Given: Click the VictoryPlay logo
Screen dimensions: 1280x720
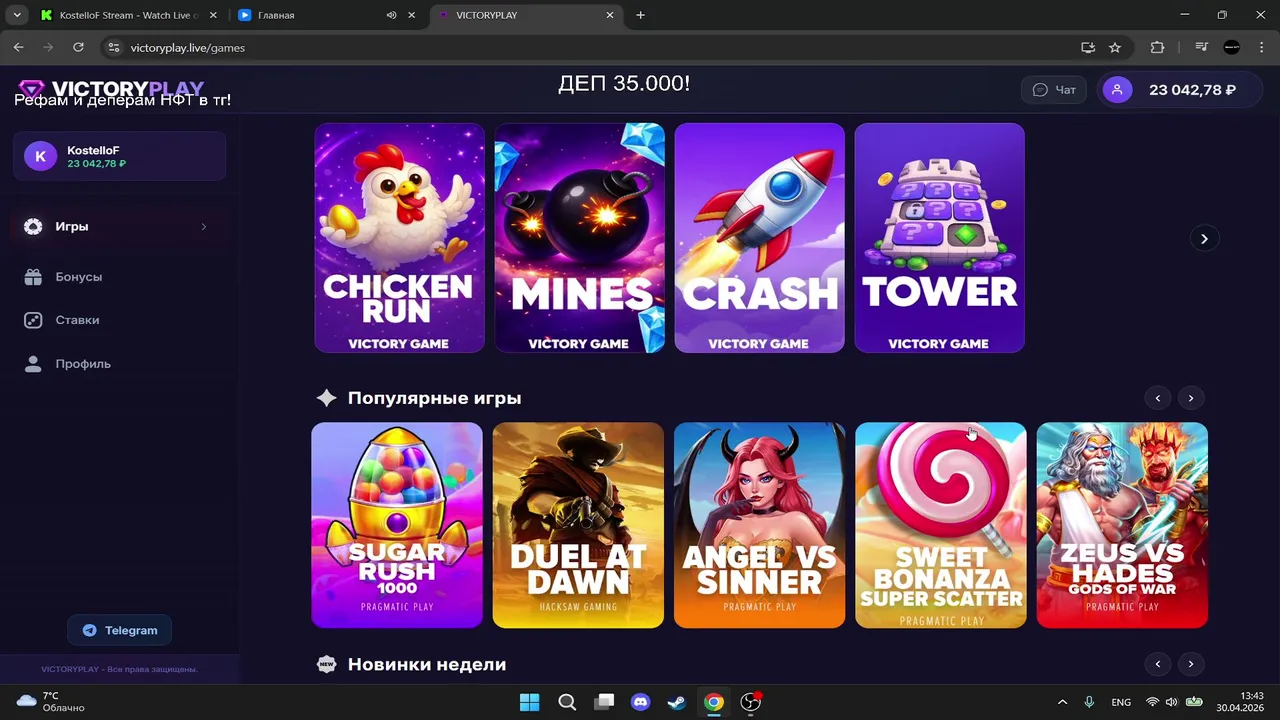Looking at the screenshot, I should pyautogui.click(x=111, y=89).
